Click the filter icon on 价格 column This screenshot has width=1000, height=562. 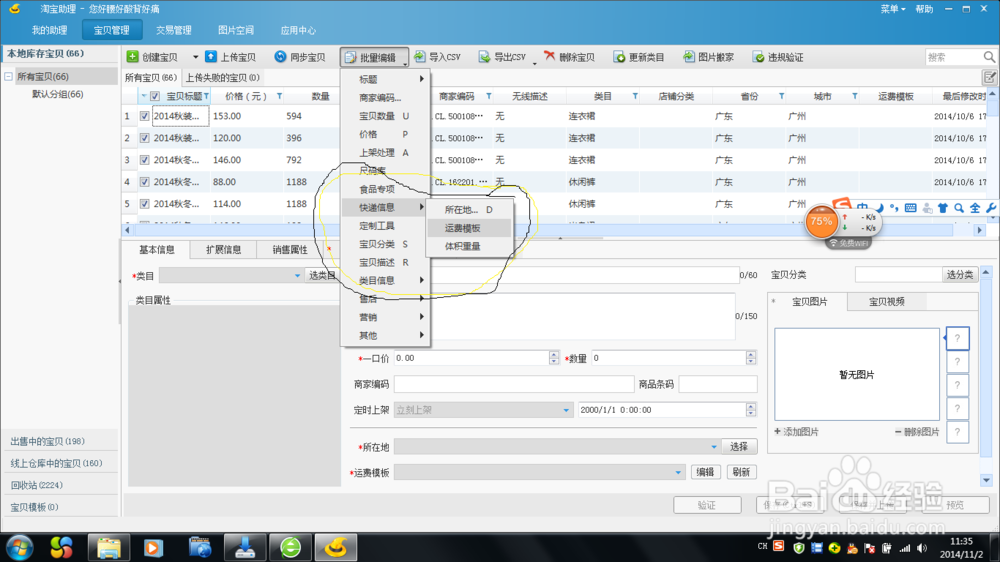pyautogui.click(x=279, y=96)
